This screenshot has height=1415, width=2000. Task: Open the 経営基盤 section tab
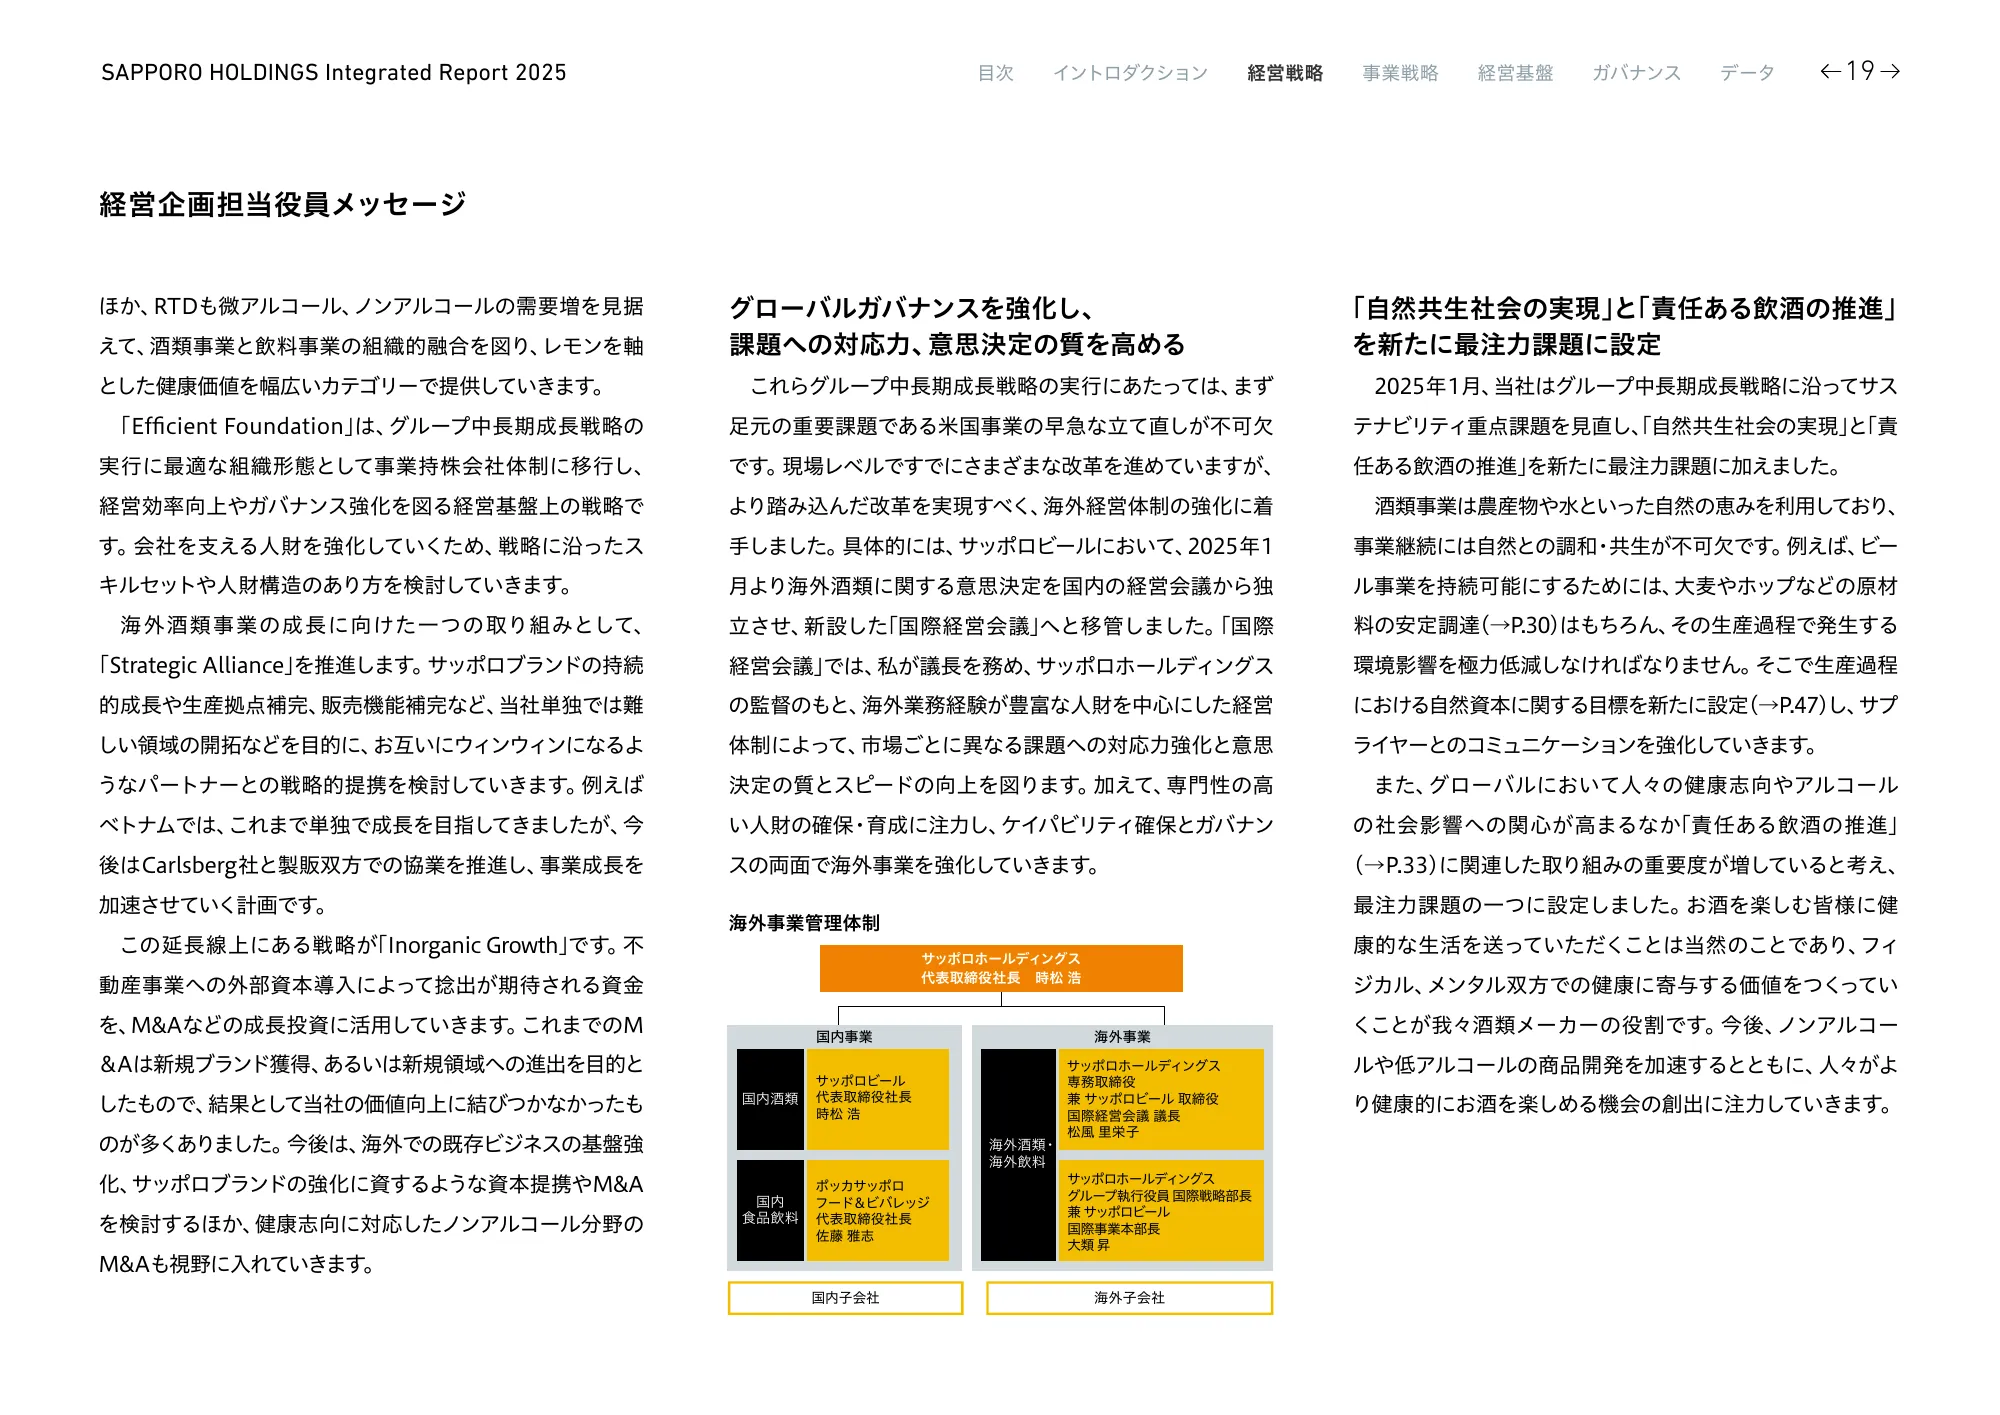coord(1515,73)
